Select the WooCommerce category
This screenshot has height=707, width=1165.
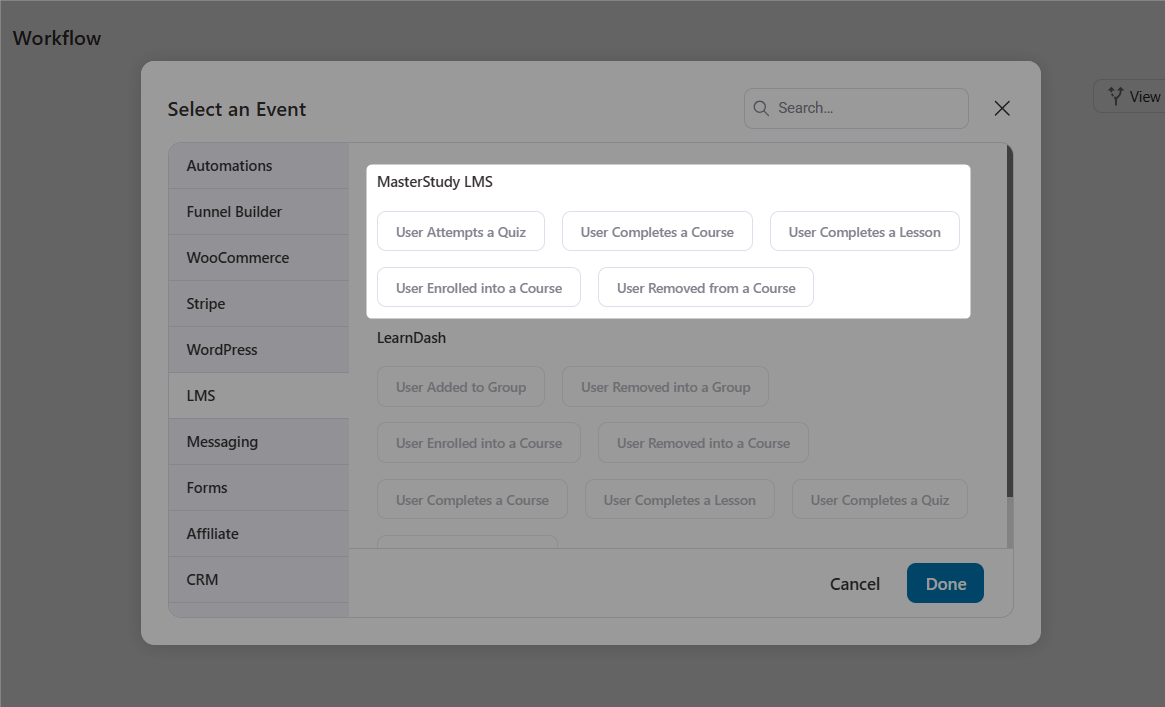(x=259, y=258)
